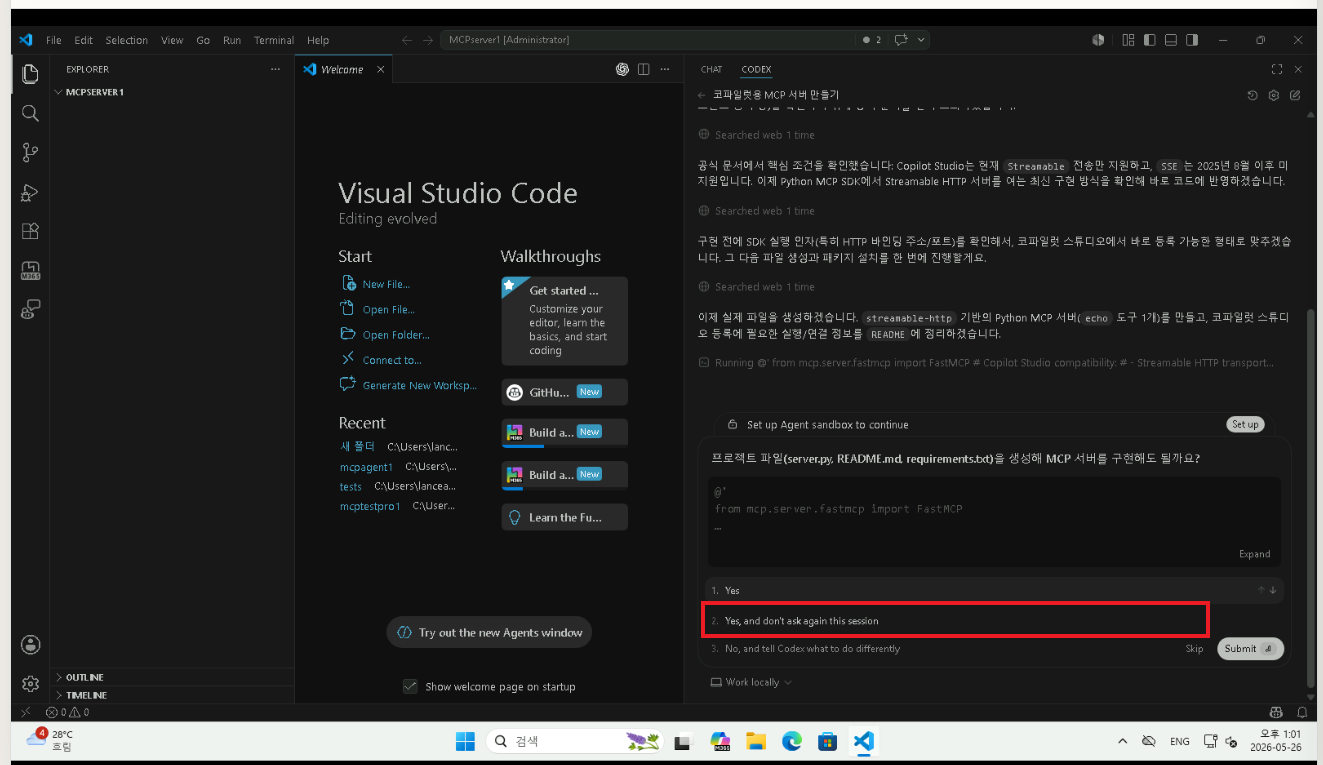
Task: Click Set up for Agent sandbox
Action: pyautogui.click(x=1245, y=424)
